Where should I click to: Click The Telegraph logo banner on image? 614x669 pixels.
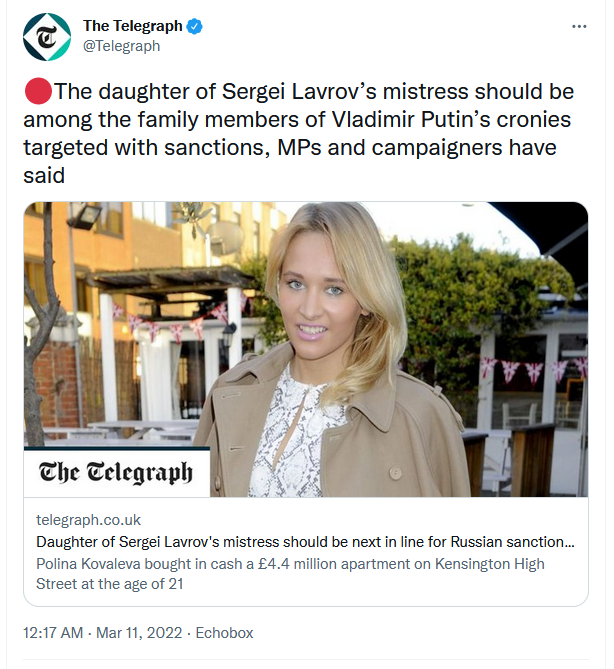[116, 472]
